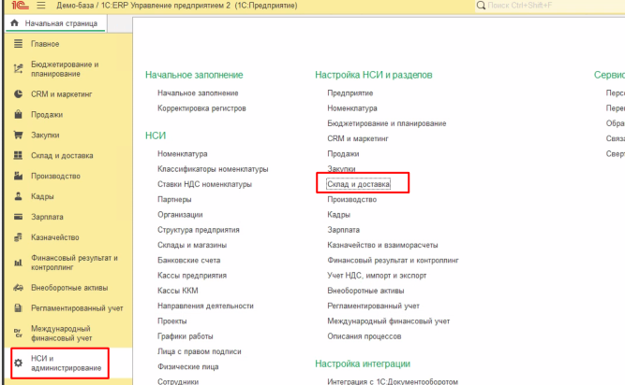Click the Международный финансовый учет Dt/Ct icon
625x385 pixels.
tap(18, 333)
